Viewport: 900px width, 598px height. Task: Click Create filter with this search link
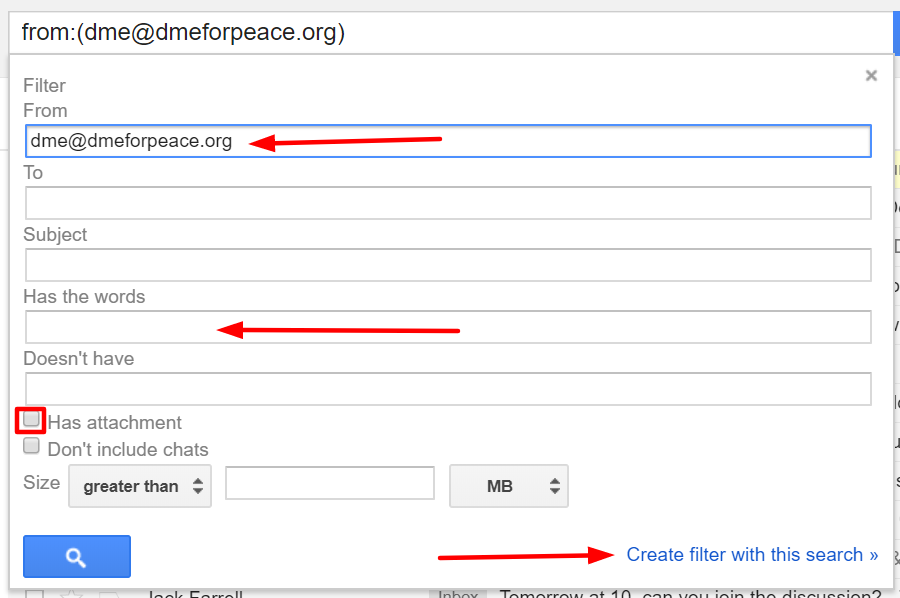click(x=752, y=554)
